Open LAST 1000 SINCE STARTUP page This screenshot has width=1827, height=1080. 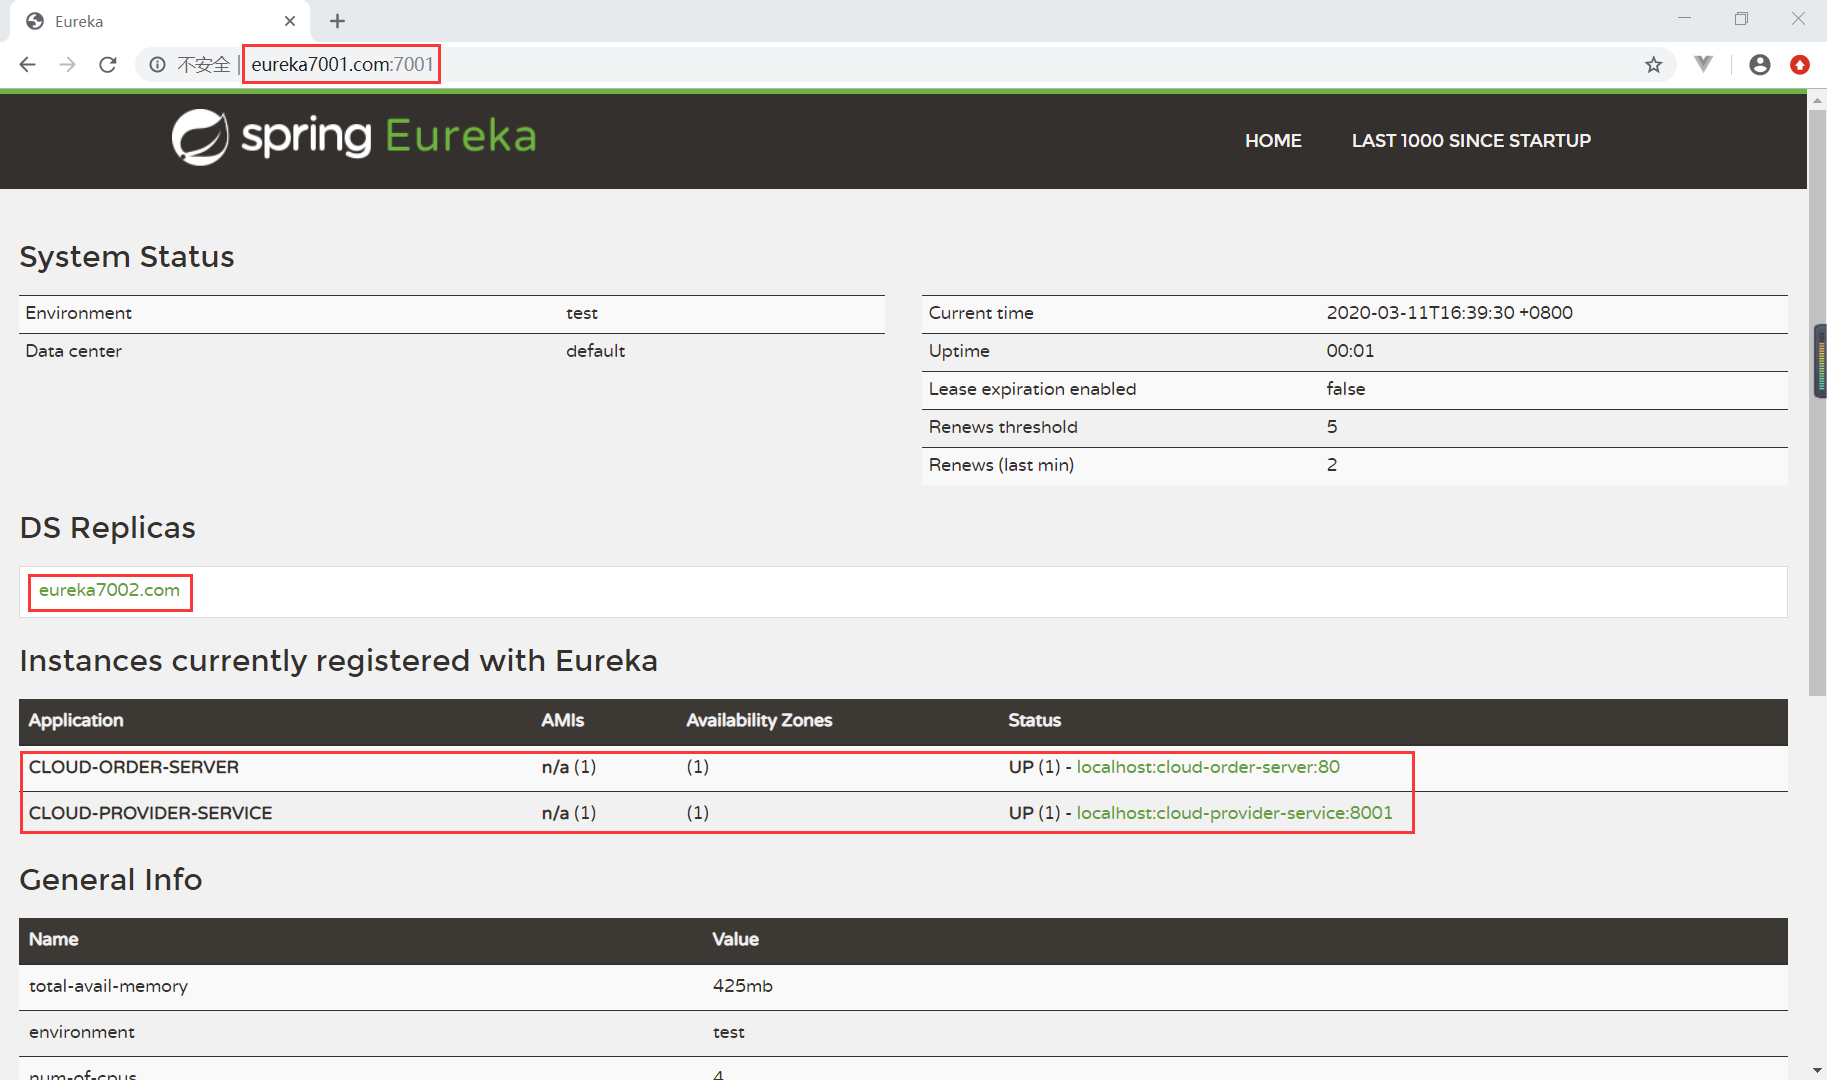point(1470,141)
